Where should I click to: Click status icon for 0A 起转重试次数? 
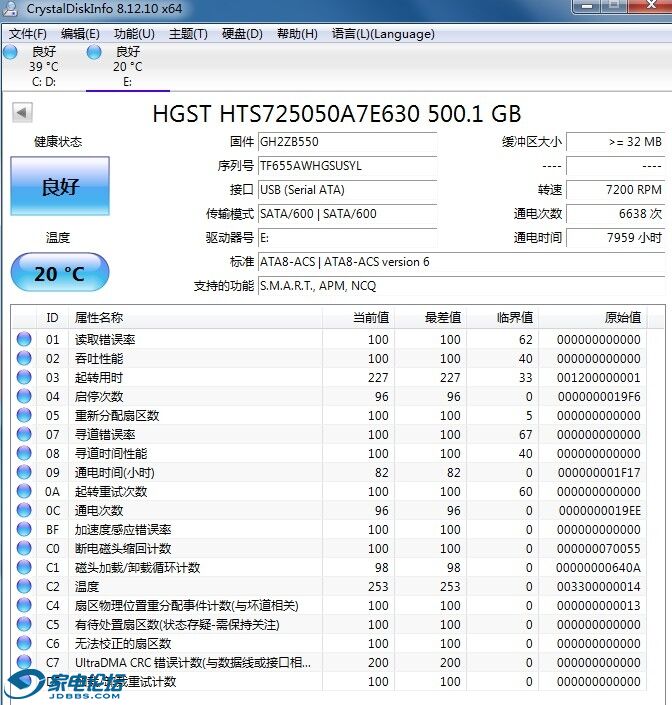24,491
